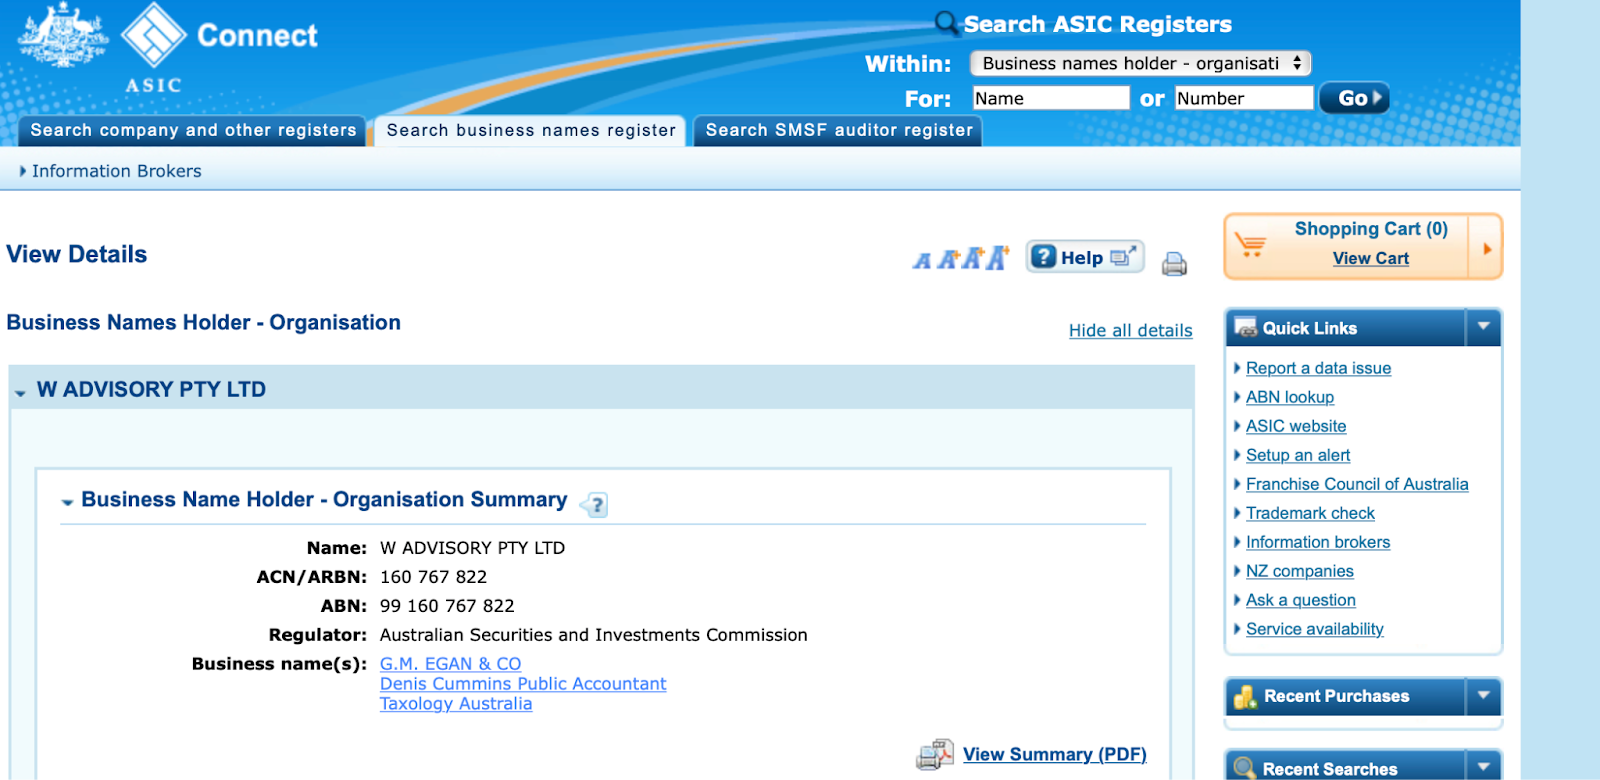
Task: Open the View Cart link
Action: pos(1370,258)
